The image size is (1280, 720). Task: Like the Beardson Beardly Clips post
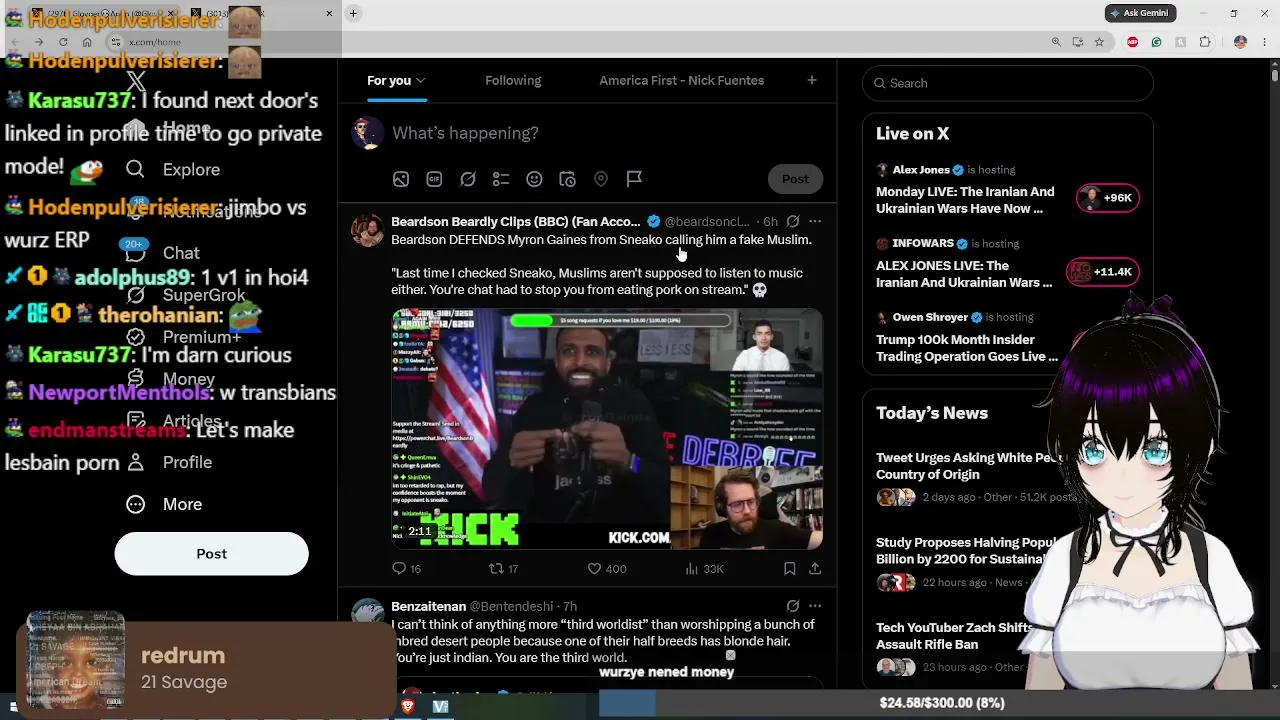click(x=606, y=568)
